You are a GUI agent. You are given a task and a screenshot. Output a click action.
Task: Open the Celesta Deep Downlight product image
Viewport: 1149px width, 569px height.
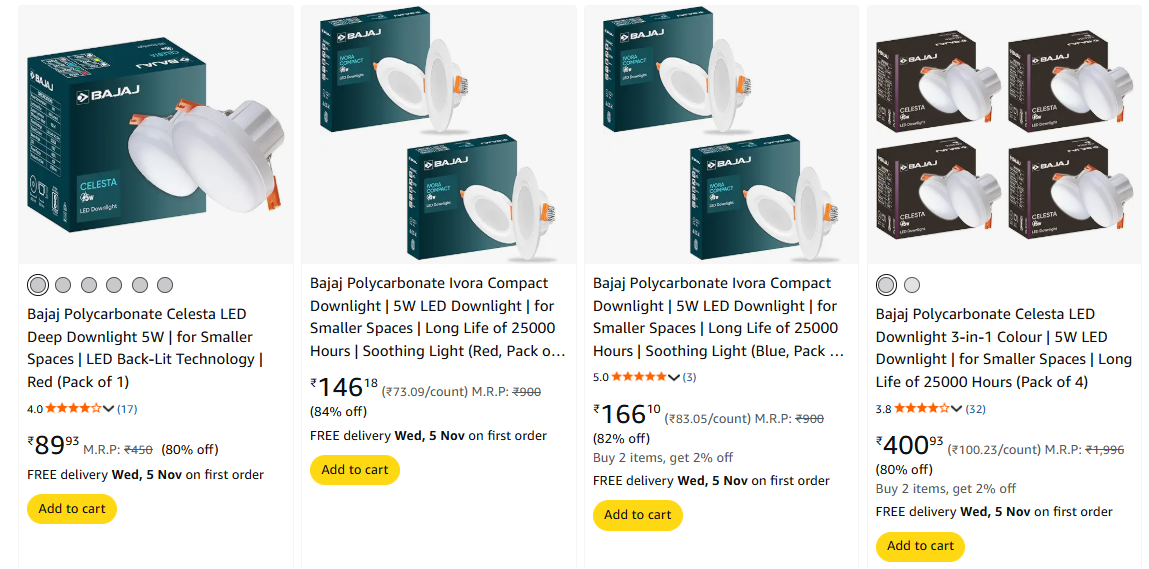pos(156,135)
